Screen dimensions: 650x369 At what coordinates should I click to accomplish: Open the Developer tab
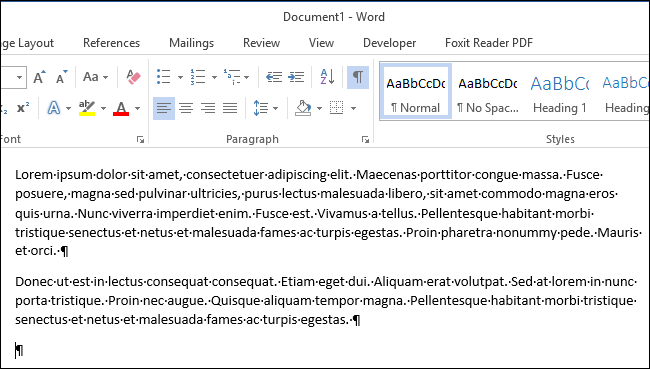(x=390, y=43)
